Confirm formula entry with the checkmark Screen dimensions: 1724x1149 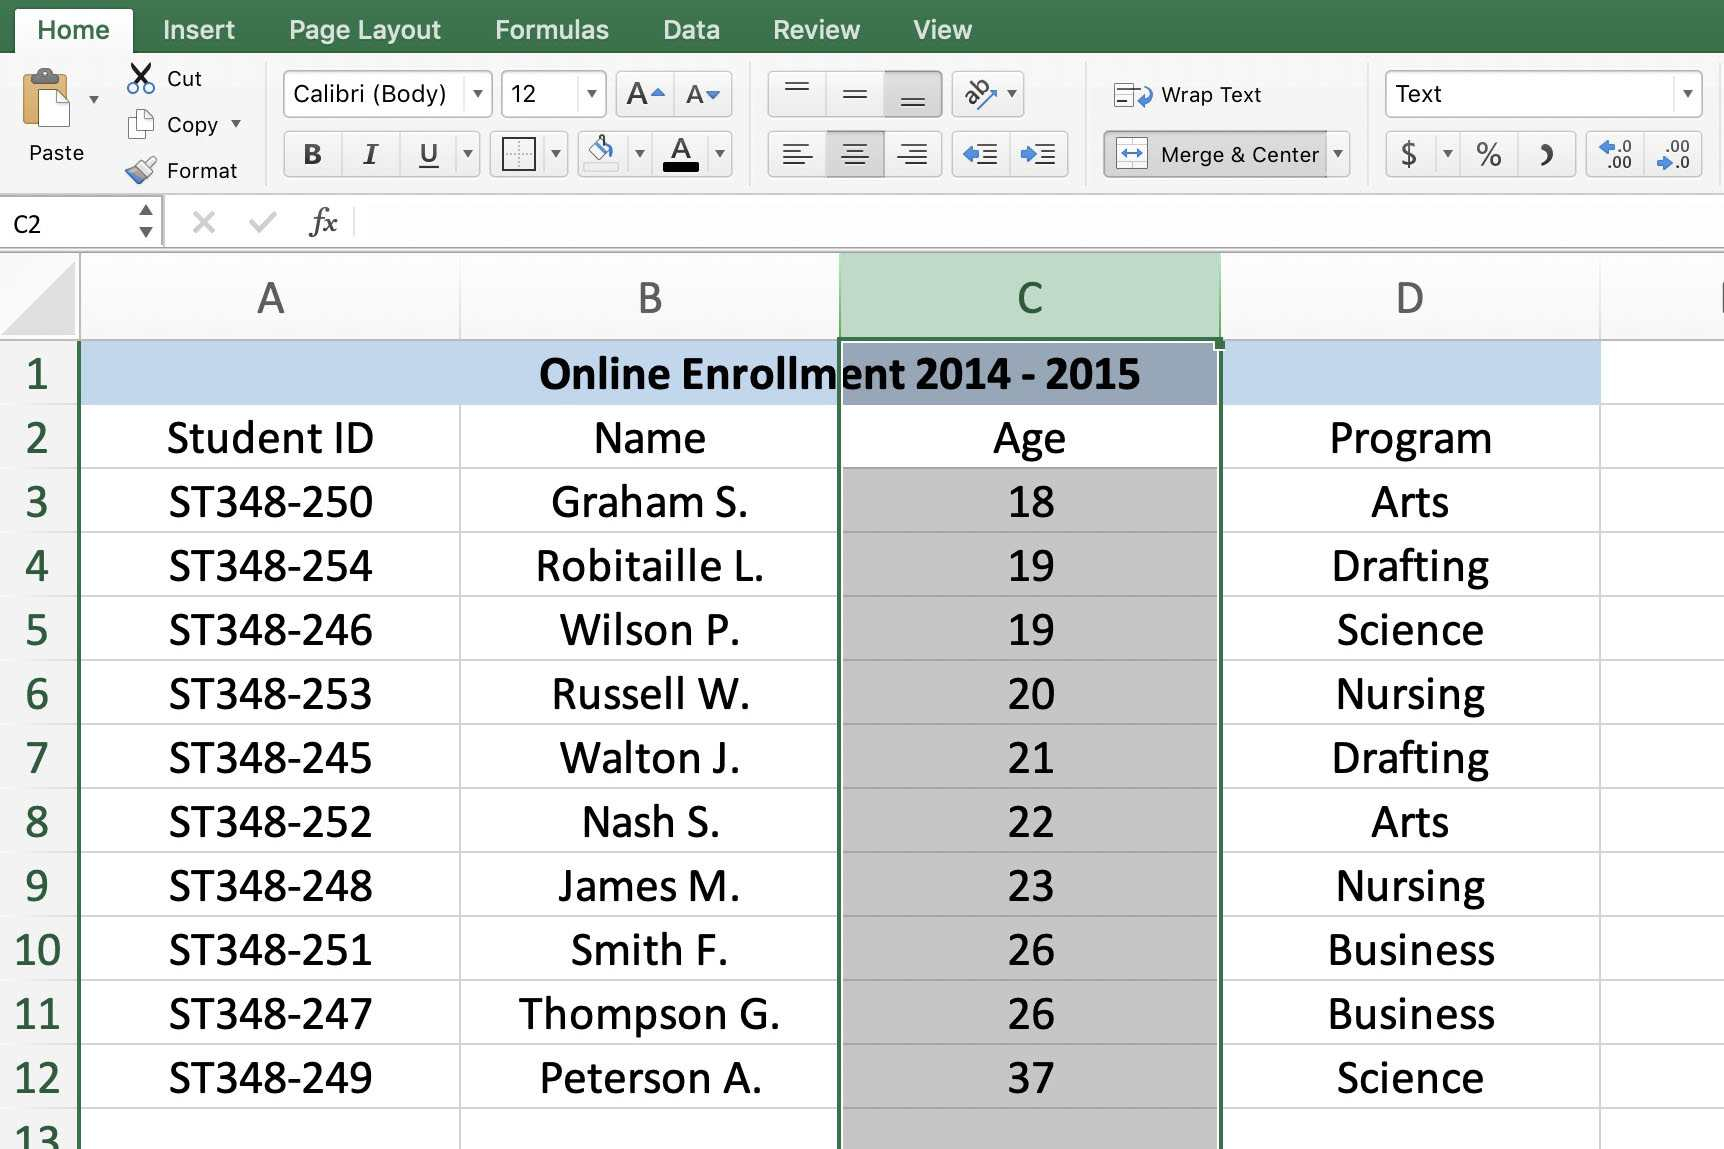[262, 222]
